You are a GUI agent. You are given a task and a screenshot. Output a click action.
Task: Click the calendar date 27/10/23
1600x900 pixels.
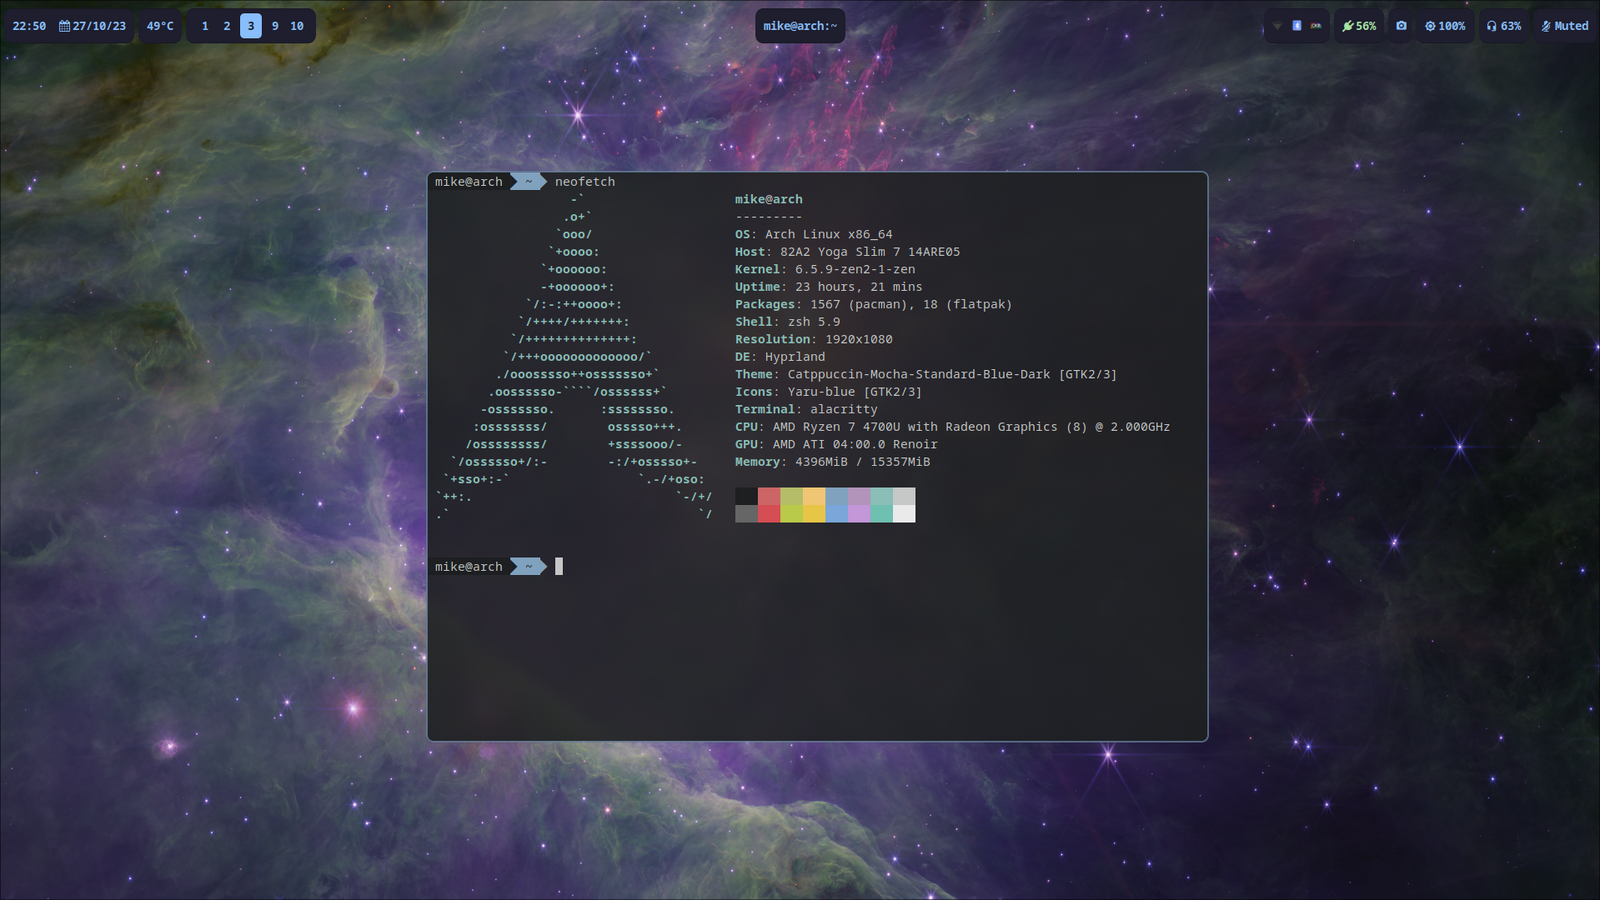click(x=92, y=26)
